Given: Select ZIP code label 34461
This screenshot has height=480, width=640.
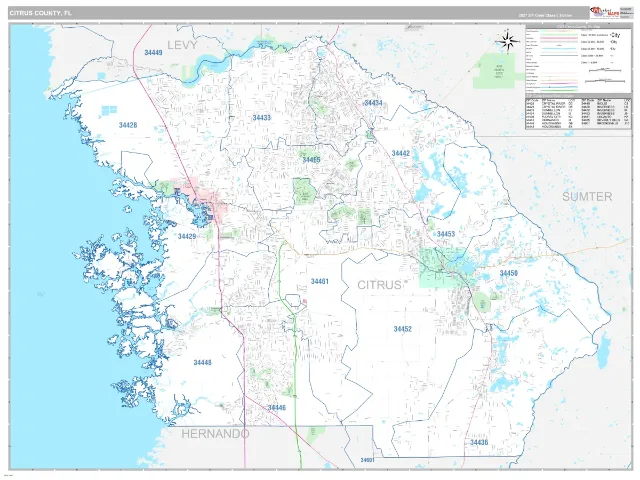Looking at the screenshot, I should pos(320,282).
